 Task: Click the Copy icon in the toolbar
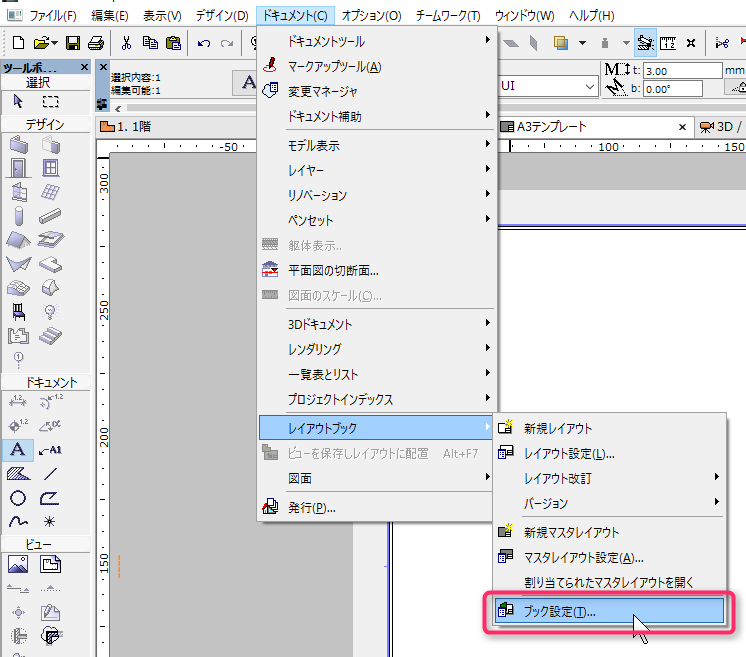point(150,43)
